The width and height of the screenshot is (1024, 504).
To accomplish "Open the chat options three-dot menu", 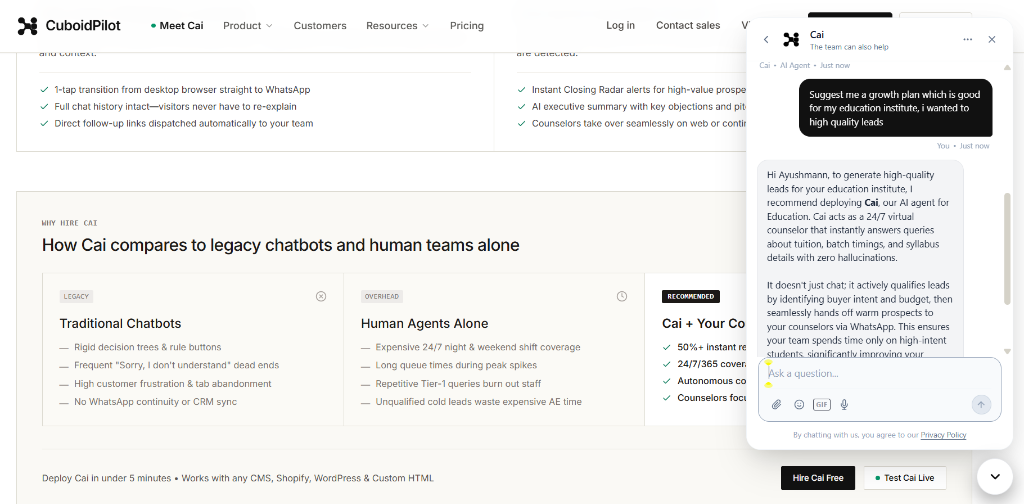I will coord(968,40).
